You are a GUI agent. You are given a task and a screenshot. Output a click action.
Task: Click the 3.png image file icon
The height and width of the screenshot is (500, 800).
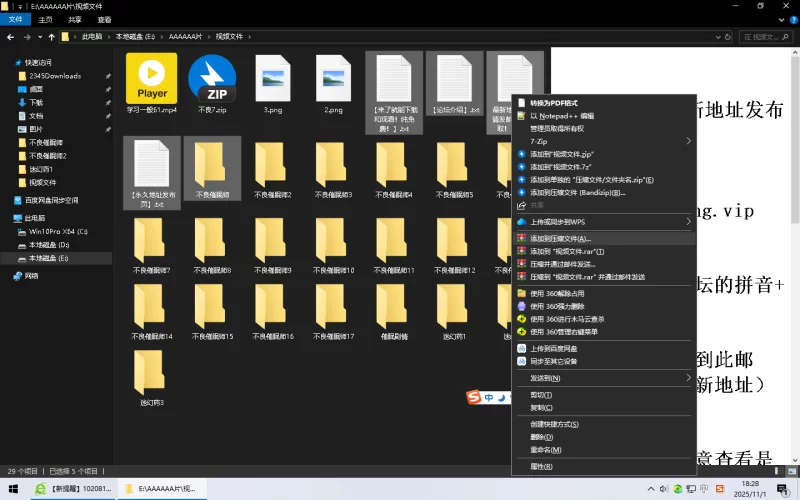point(273,78)
